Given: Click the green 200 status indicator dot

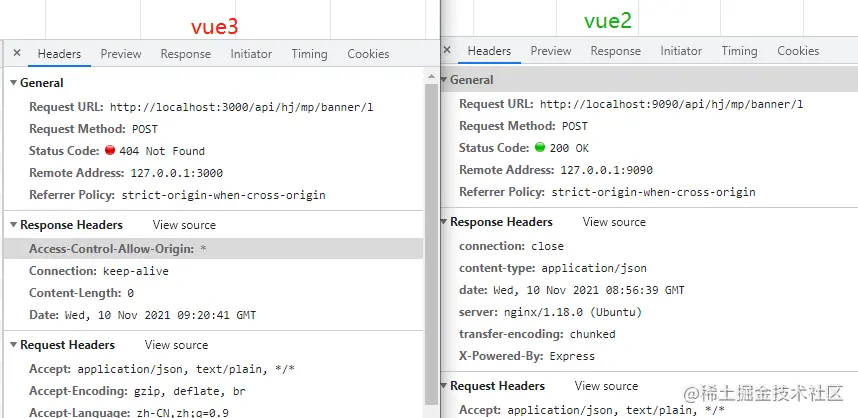Looking at the screenshot, I should 540,147.
